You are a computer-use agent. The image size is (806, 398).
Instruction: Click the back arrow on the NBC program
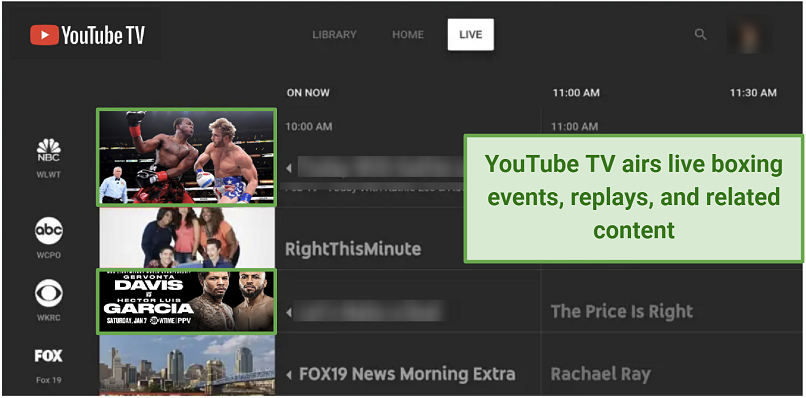pyautogui.click(x=289, y=168)
